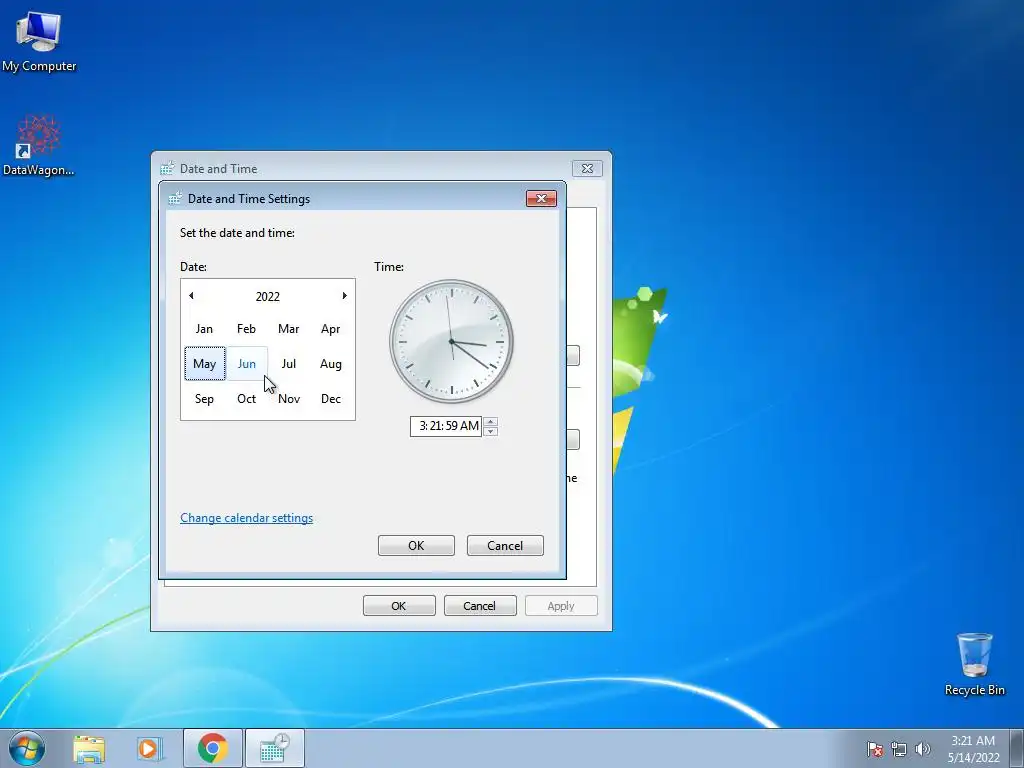
Task: Select May in the month grid
Action: (x=204, y=364)
